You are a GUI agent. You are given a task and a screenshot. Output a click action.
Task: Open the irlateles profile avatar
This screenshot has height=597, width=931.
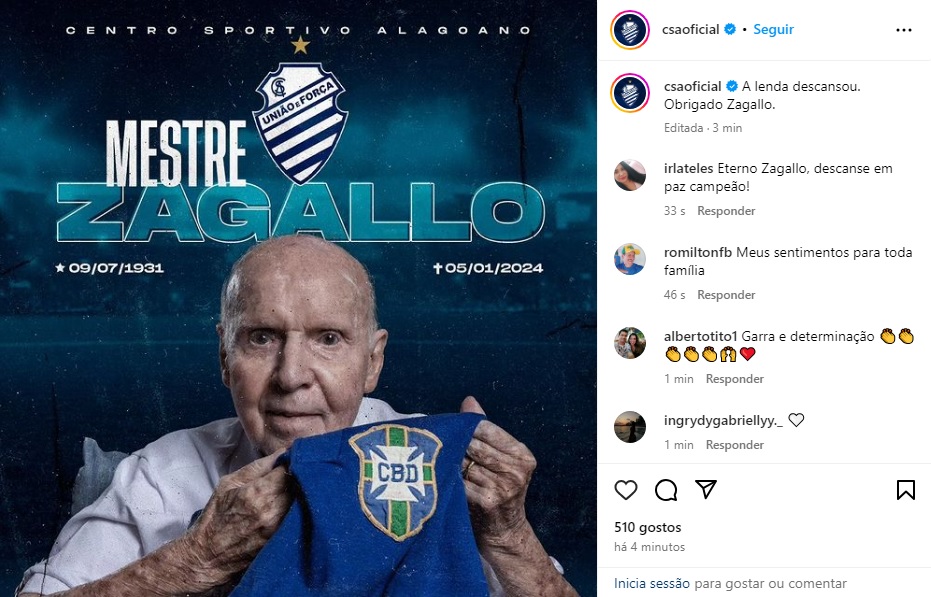pos(629,175)
